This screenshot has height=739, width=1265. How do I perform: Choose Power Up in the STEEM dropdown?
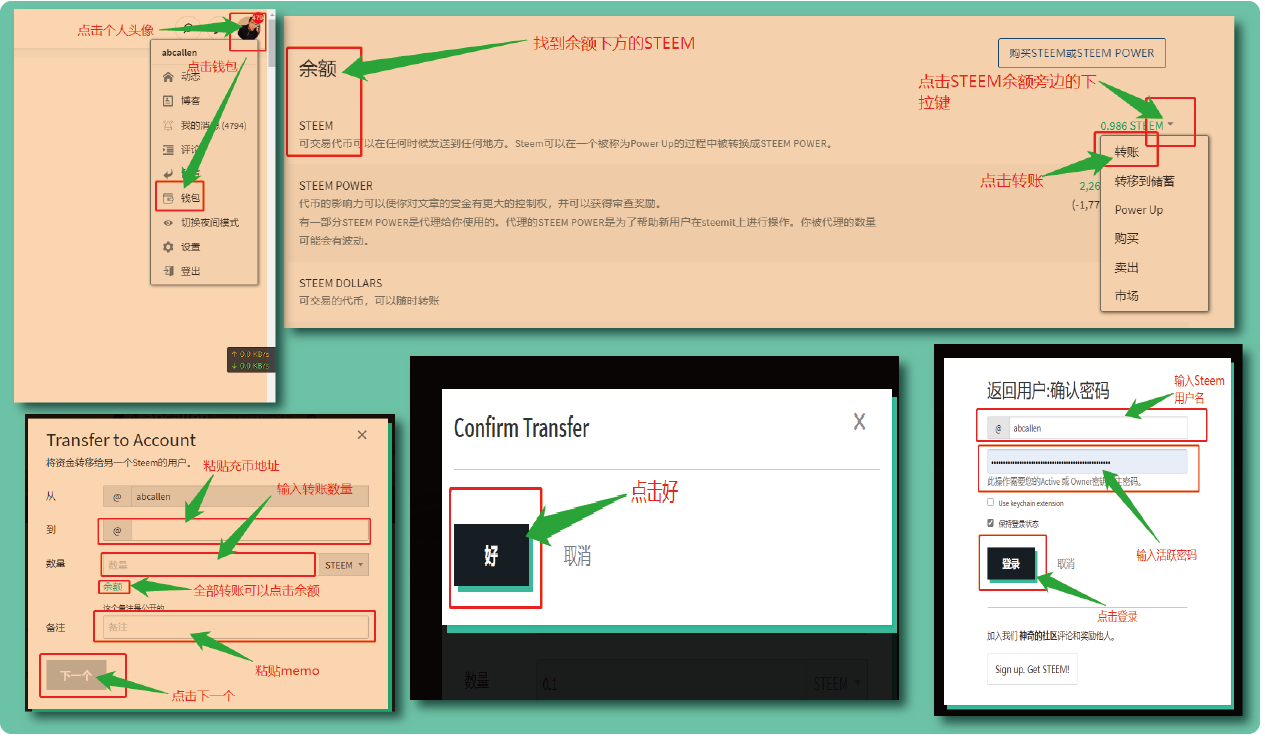1139,210
